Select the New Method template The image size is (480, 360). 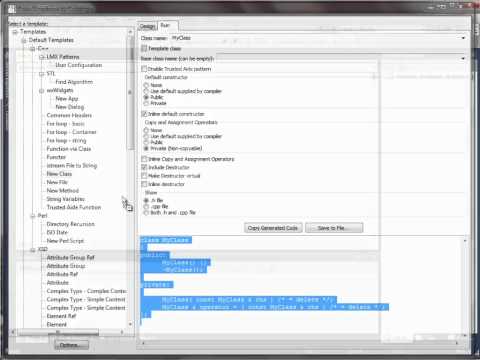[x=62, y=191]
